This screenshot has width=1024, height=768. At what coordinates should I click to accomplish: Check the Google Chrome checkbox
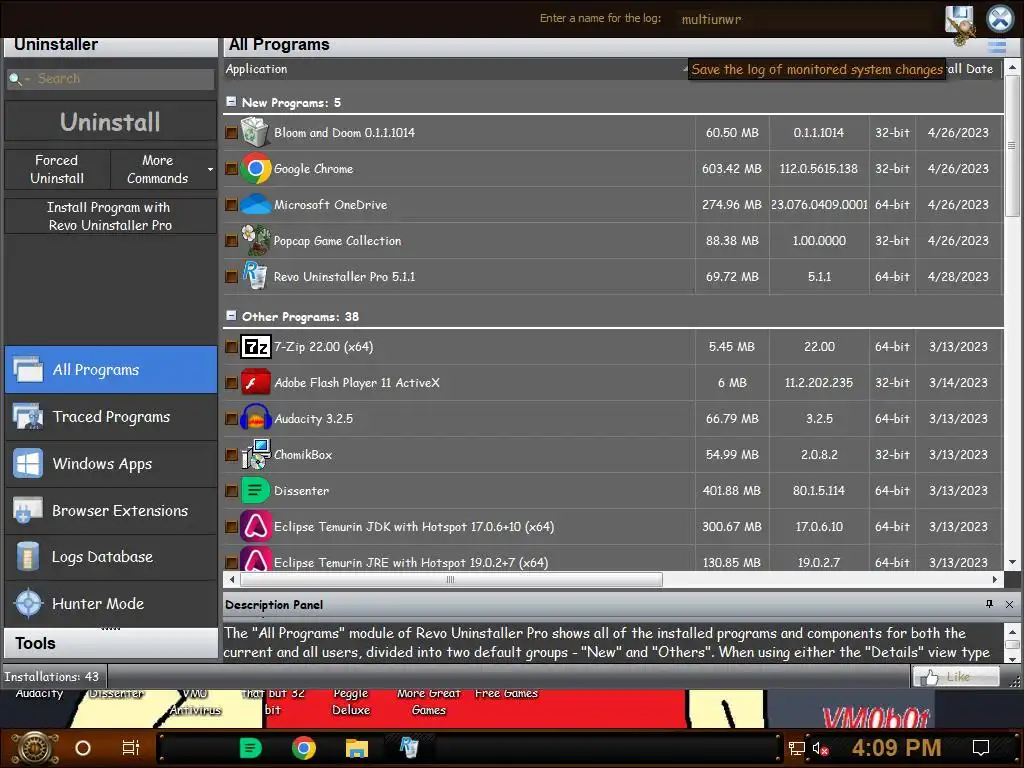[x=231, y=168]
